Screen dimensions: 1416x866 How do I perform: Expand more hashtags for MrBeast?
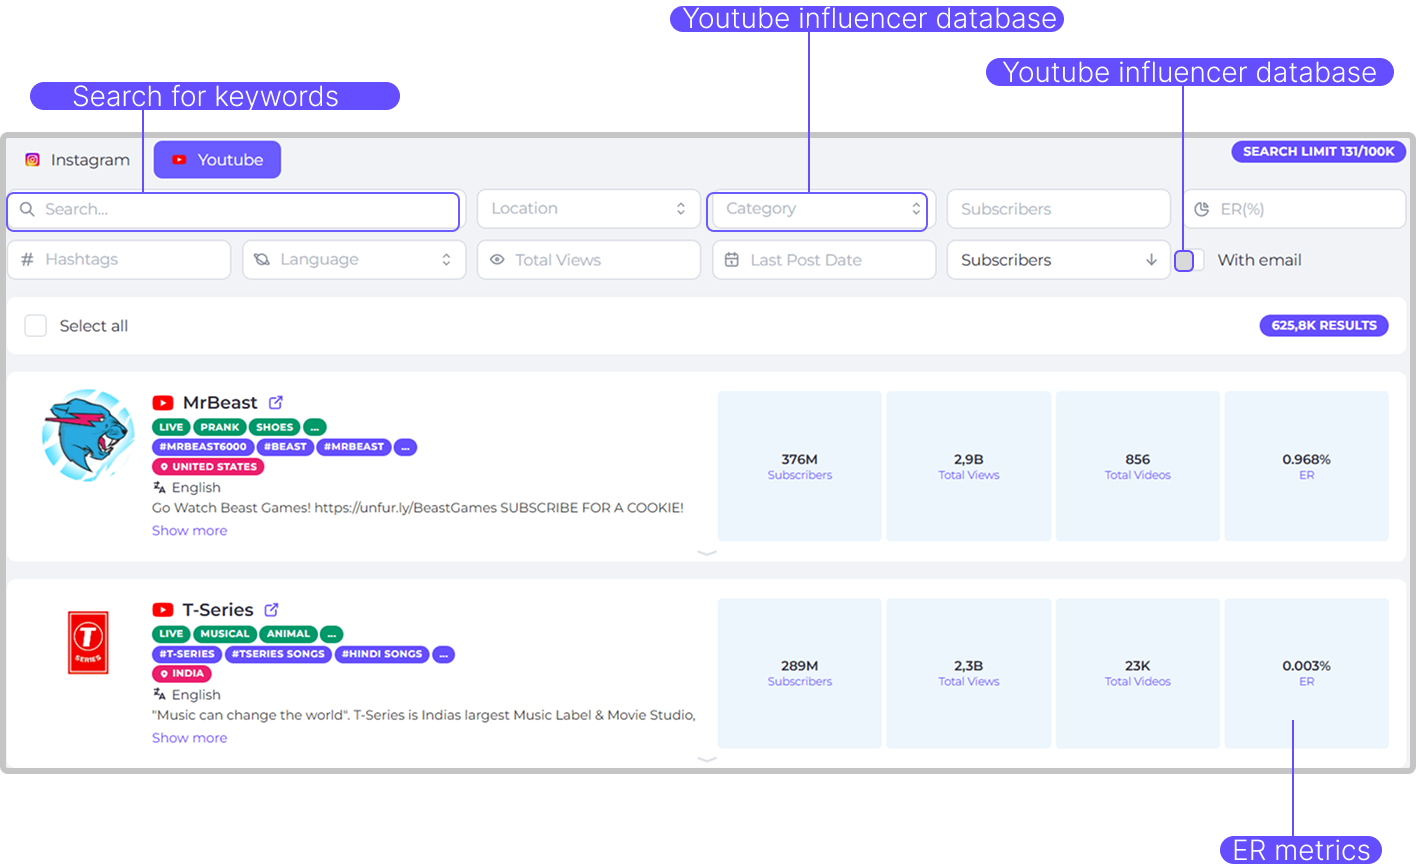pyautogui.click(x=405, y=447)
